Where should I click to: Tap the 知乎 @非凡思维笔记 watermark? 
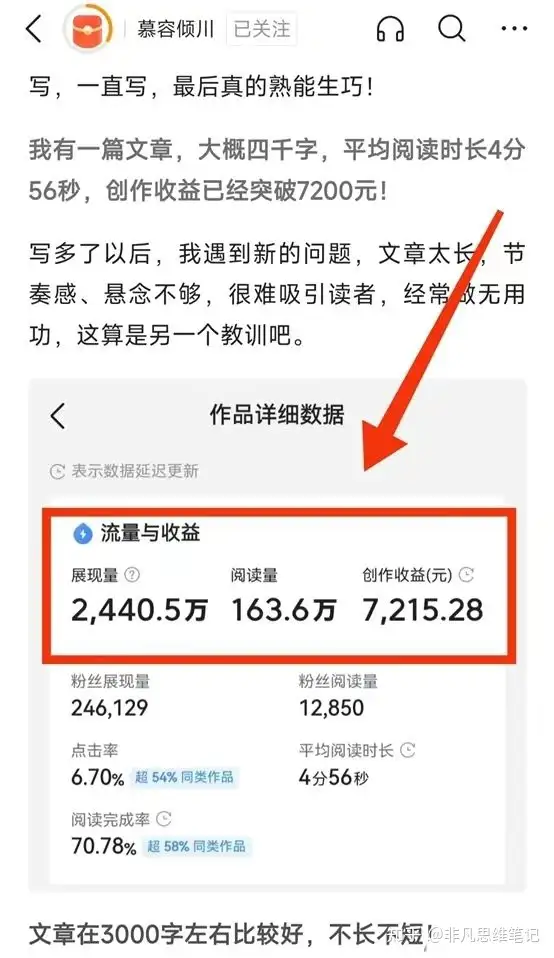[464, 935]
